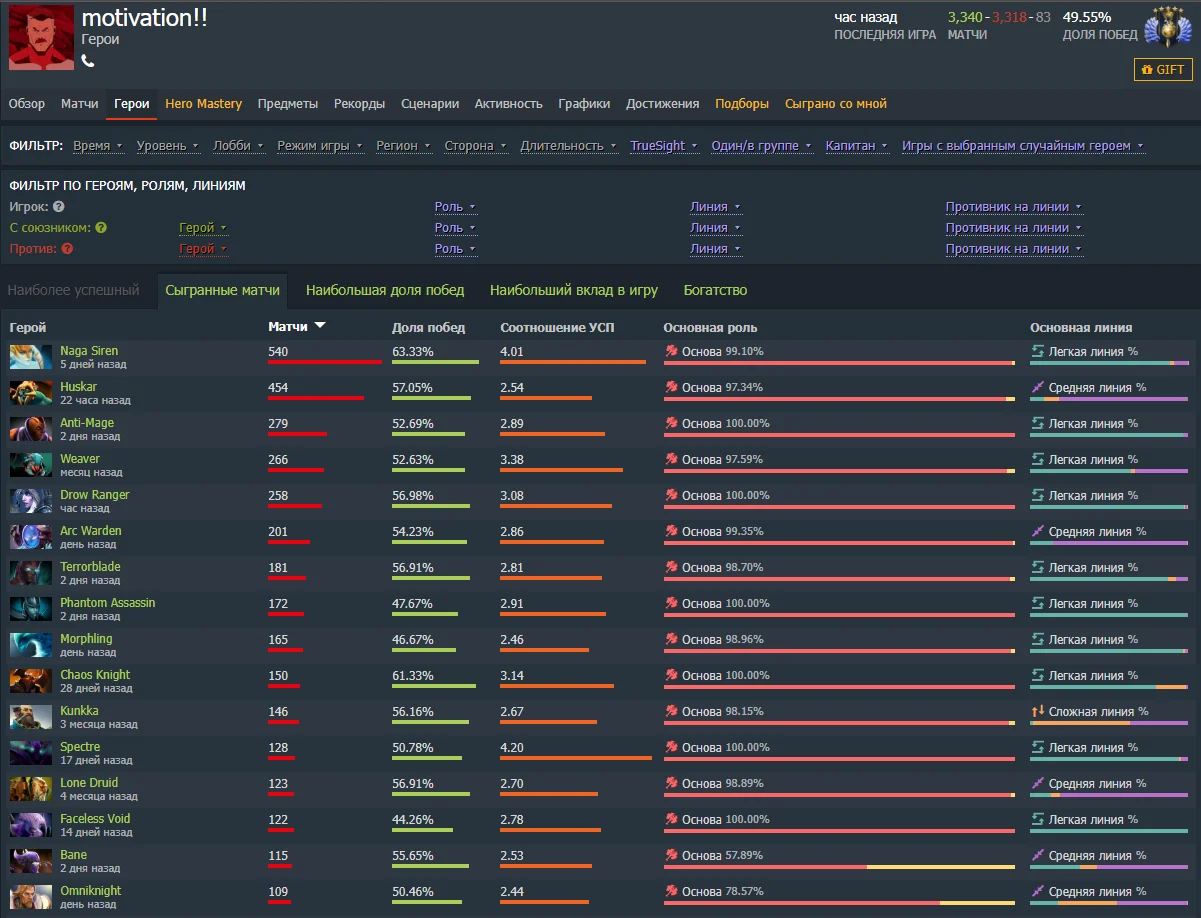This screenshot has height=918, width=1201.
Task: Click the Lone Druid hero portrait
Action: (30, 789)
